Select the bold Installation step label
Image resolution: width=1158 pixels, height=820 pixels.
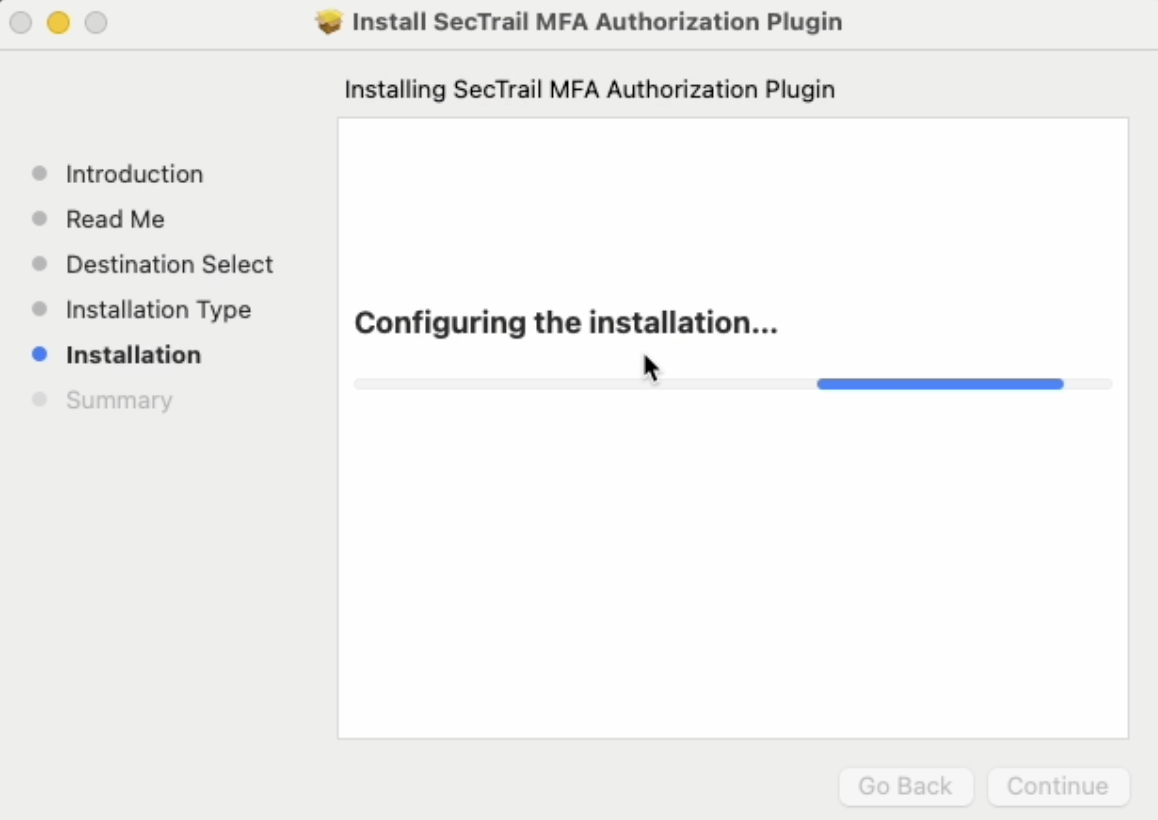coord(134,355)
